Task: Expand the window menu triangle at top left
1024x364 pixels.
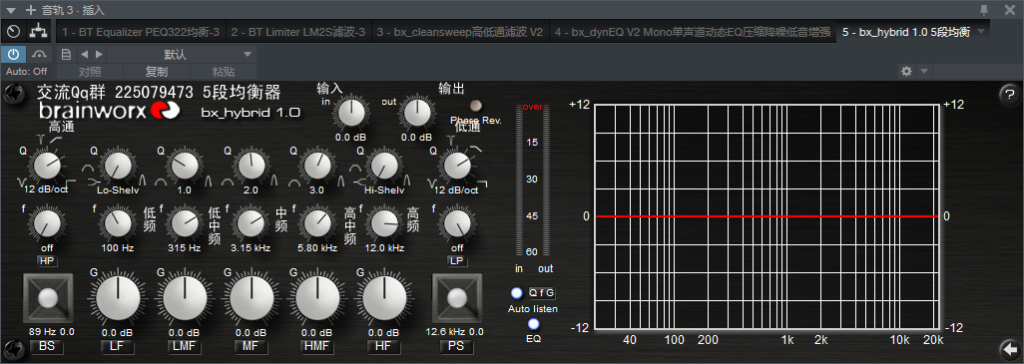Action: click(11, 10)
